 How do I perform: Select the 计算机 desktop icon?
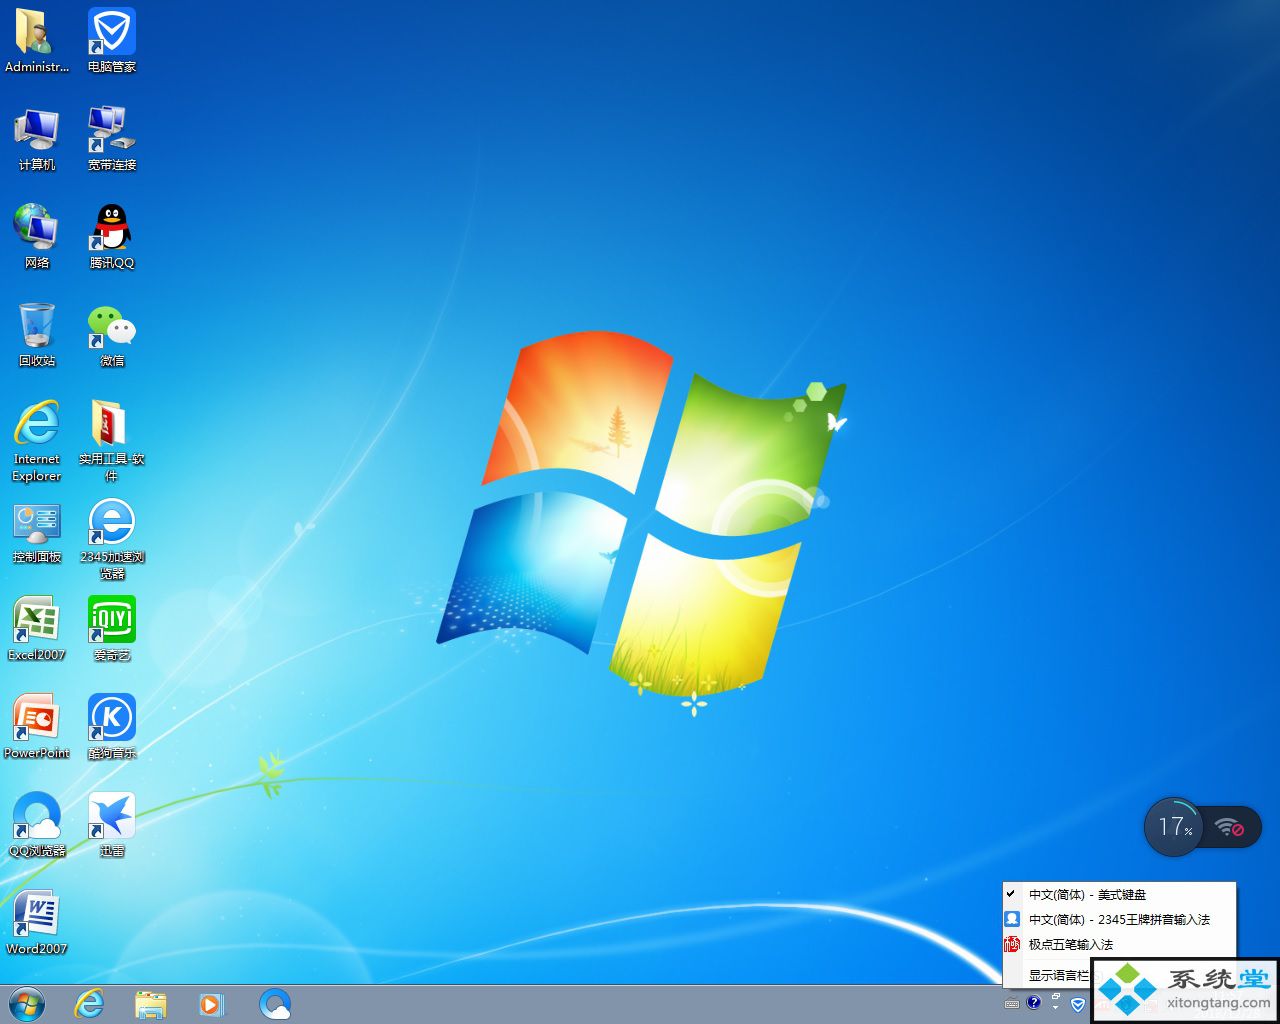(x=37, y=139)
